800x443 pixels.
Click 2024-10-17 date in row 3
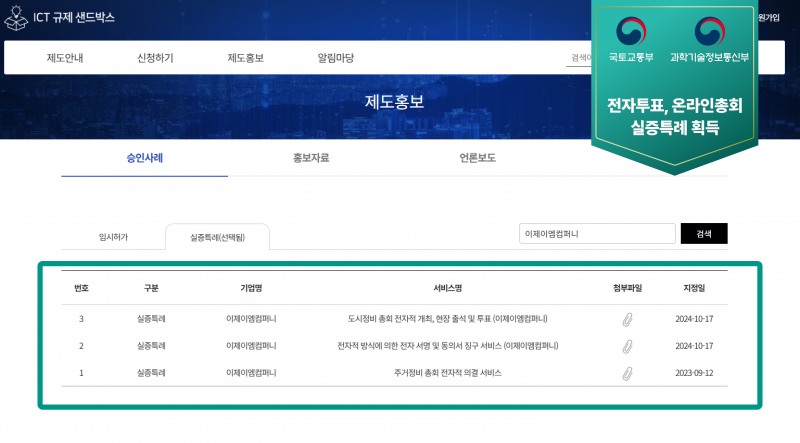click(694, 319)
